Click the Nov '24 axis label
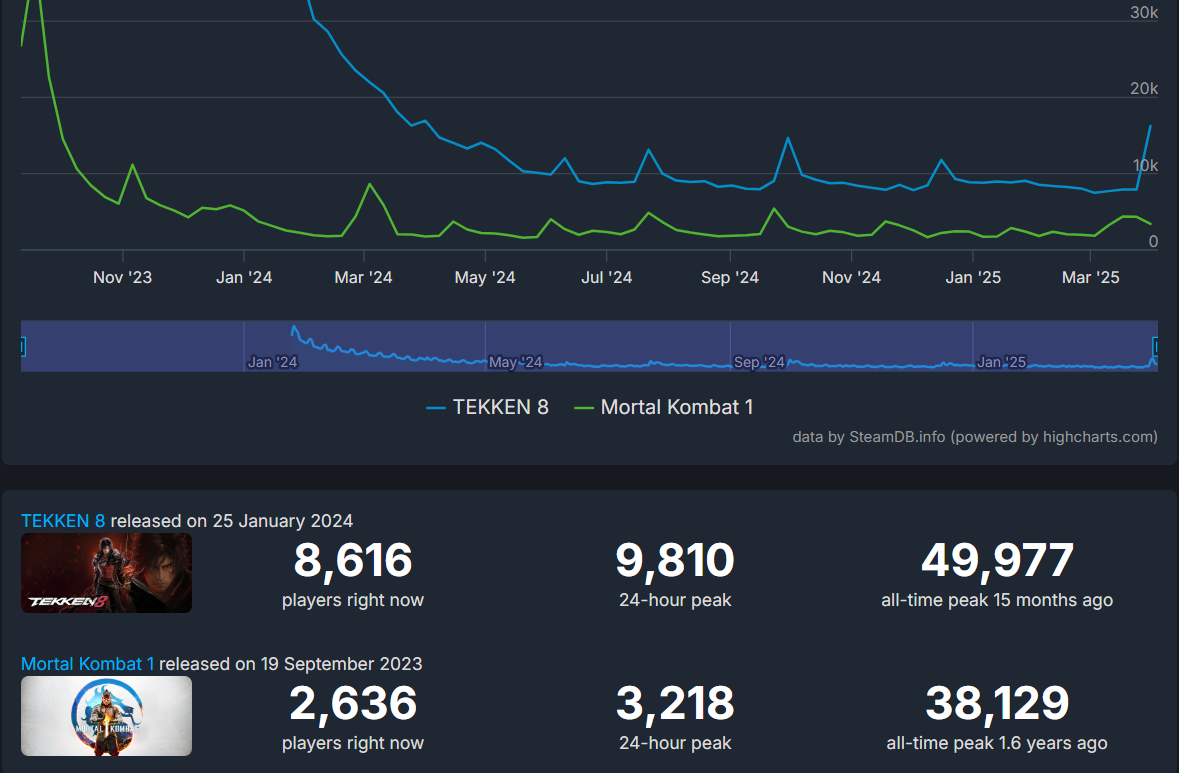Screen dimensions: 1179x773 851,277
